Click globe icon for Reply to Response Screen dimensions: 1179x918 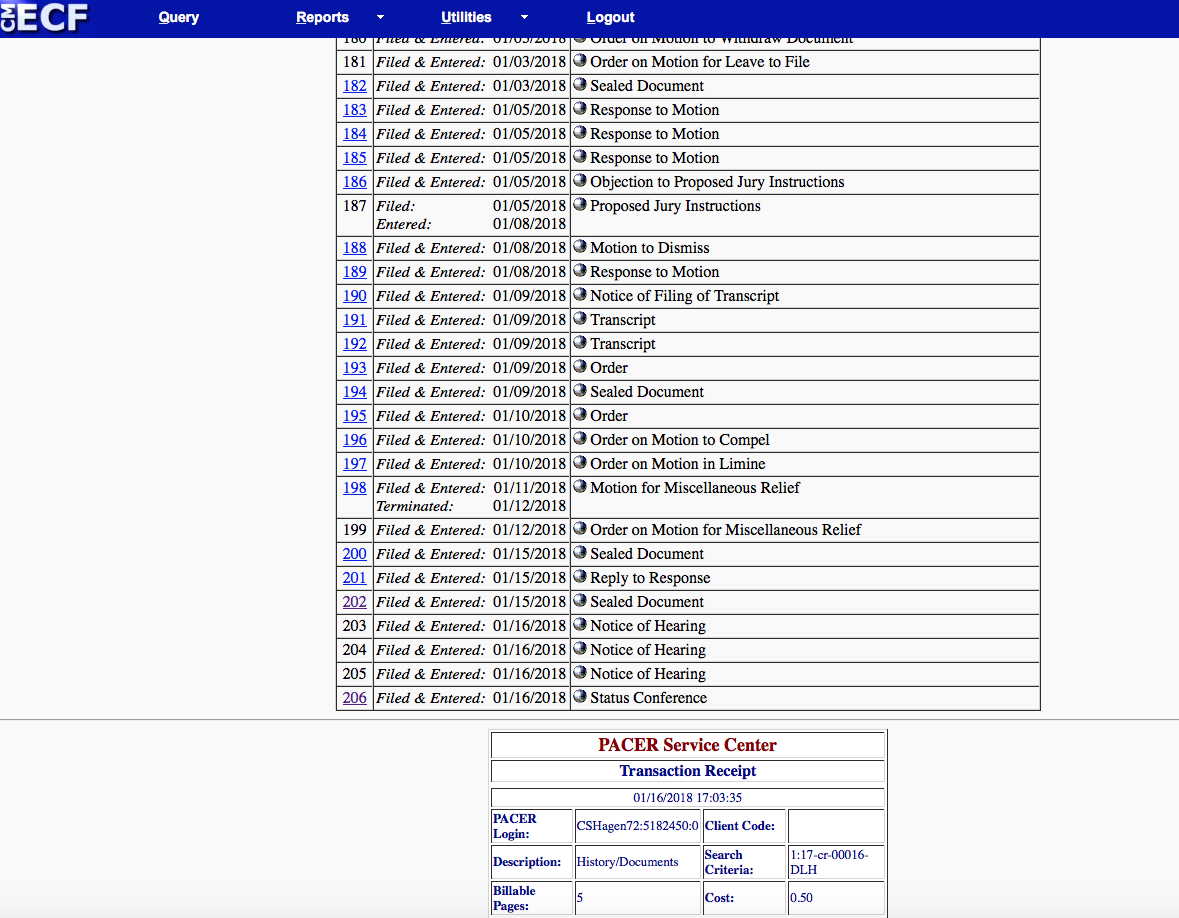pos(580,577)
